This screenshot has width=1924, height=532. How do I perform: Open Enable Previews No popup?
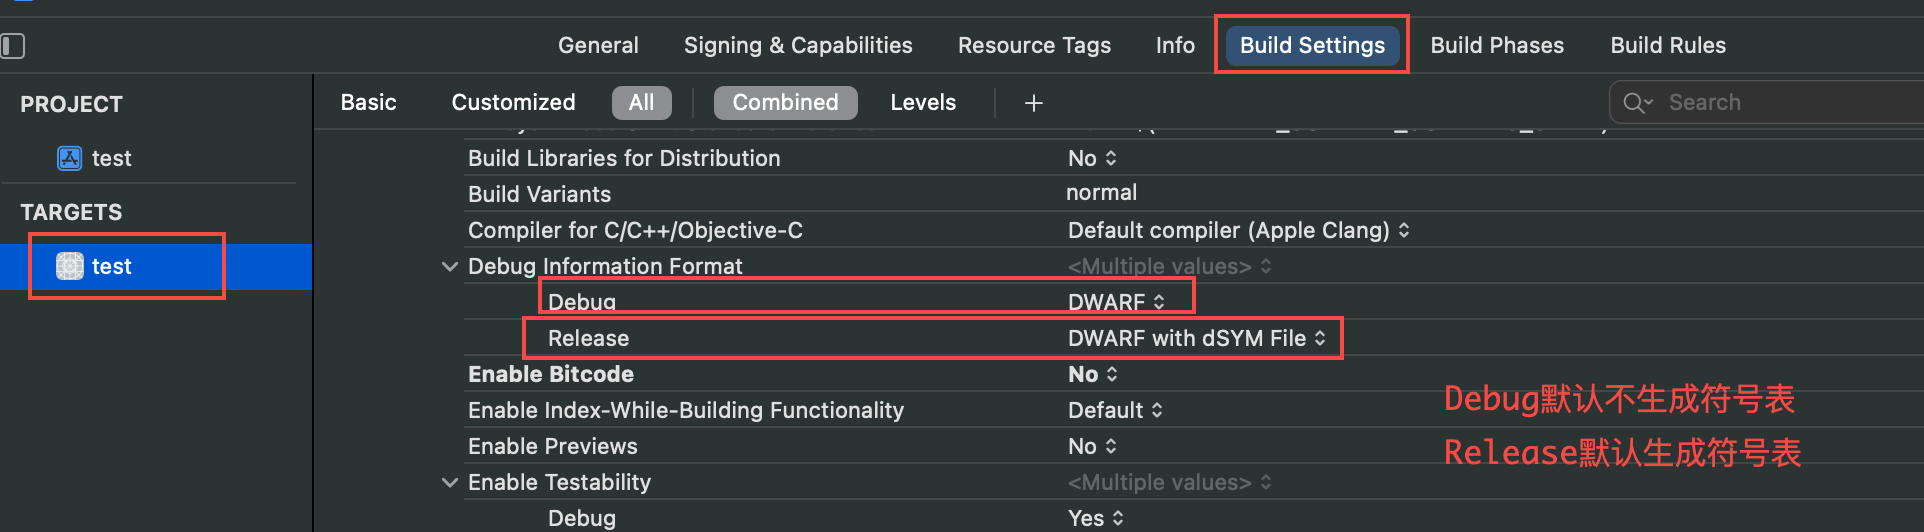pyautogui.click(x=1092, y=446)
